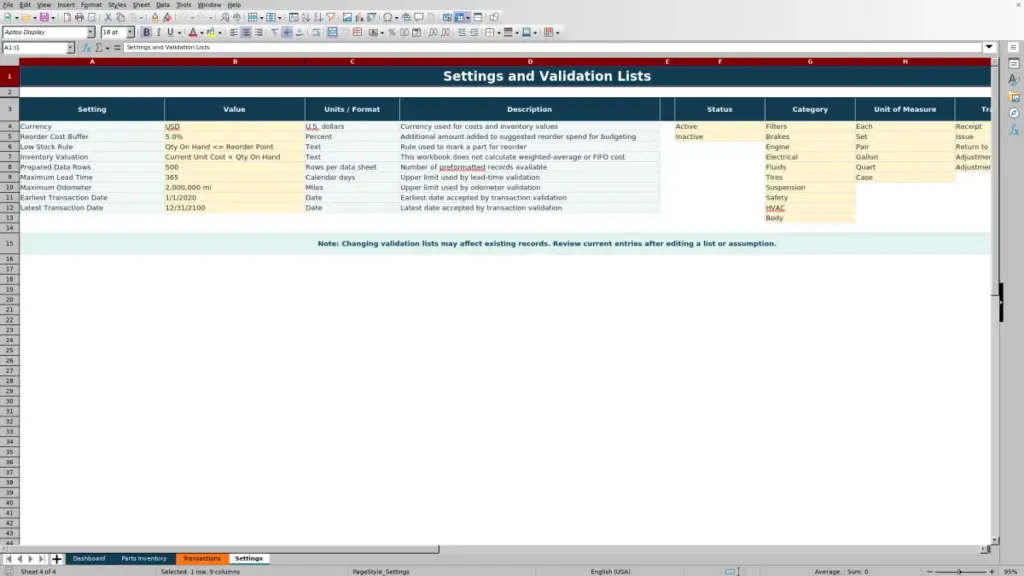
Task: Toggle Center Vertically alignment
Action: (287, 32)
